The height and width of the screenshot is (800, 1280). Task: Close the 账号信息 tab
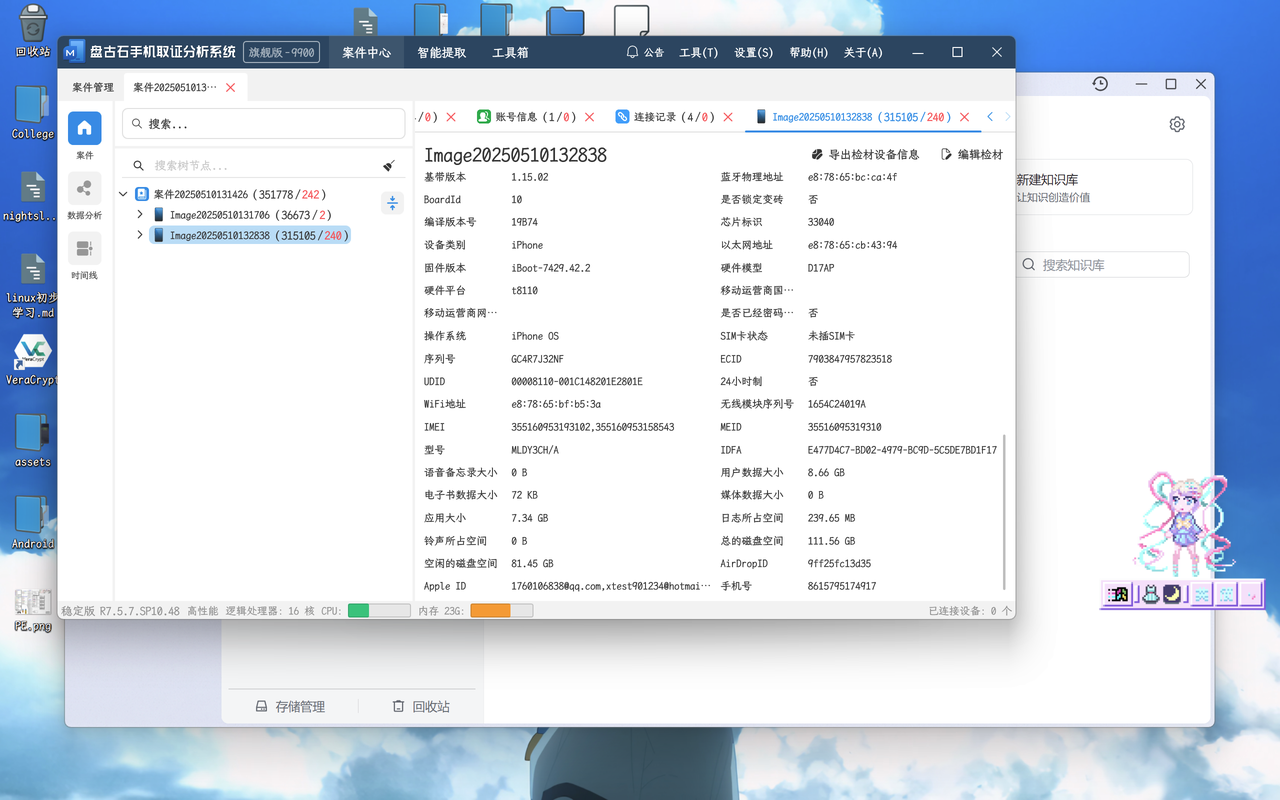tap(590, 117)
